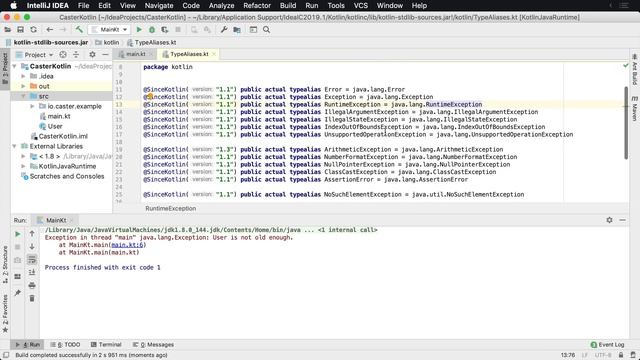Expand the io.caster.example package
The width and height of the screenshot is (640, 360).
click(32, 106)
